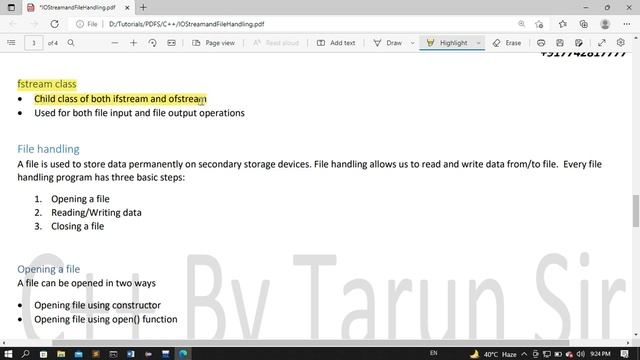Save the PDF with the disk icon
The image size is (640, 360).
(560, 42)
